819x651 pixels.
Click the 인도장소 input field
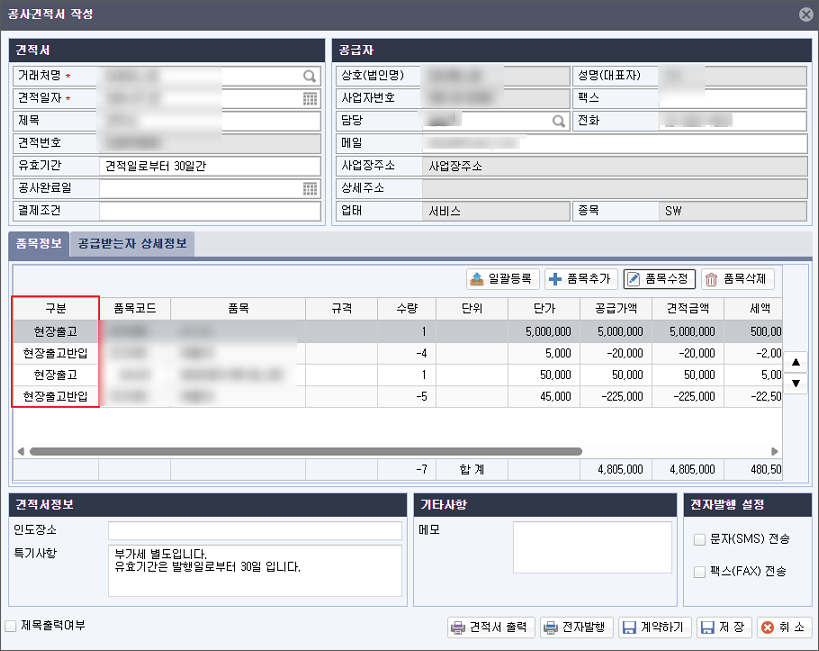point(255,530)
